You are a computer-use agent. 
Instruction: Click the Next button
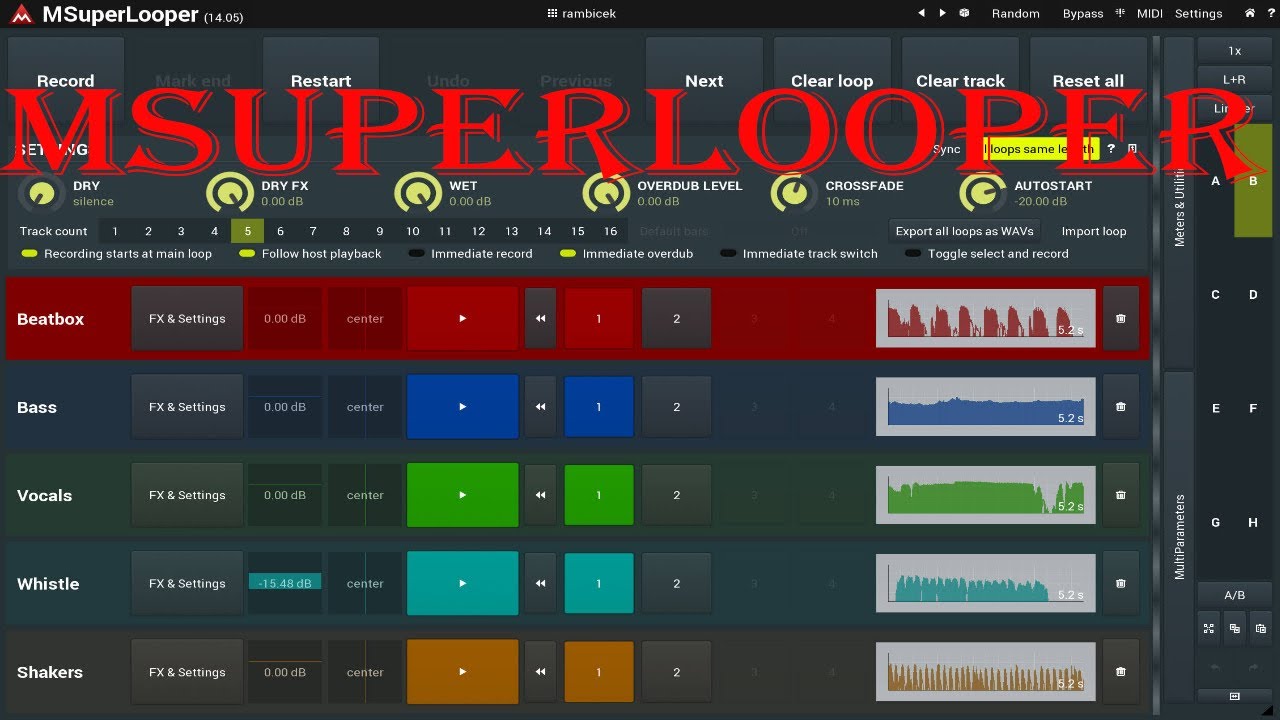pyautogui.click(x=704, y=81)
